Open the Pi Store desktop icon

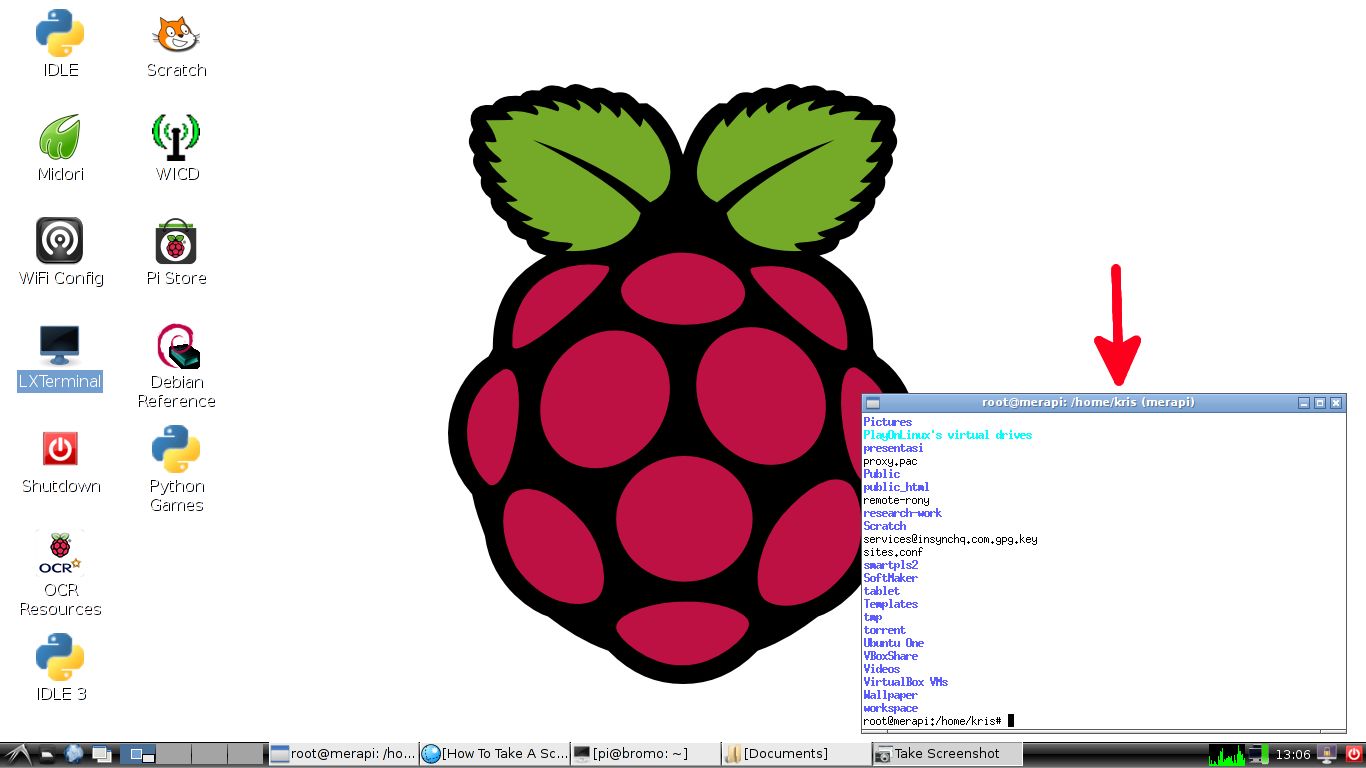click(x=176, y=252)
